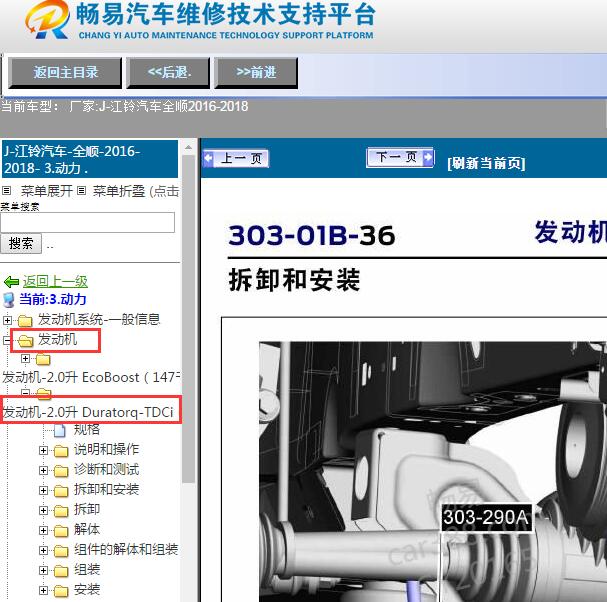Click the 诊断和测试 folder icon
This screenshot has height=602, width=607.
coord(61,471)
